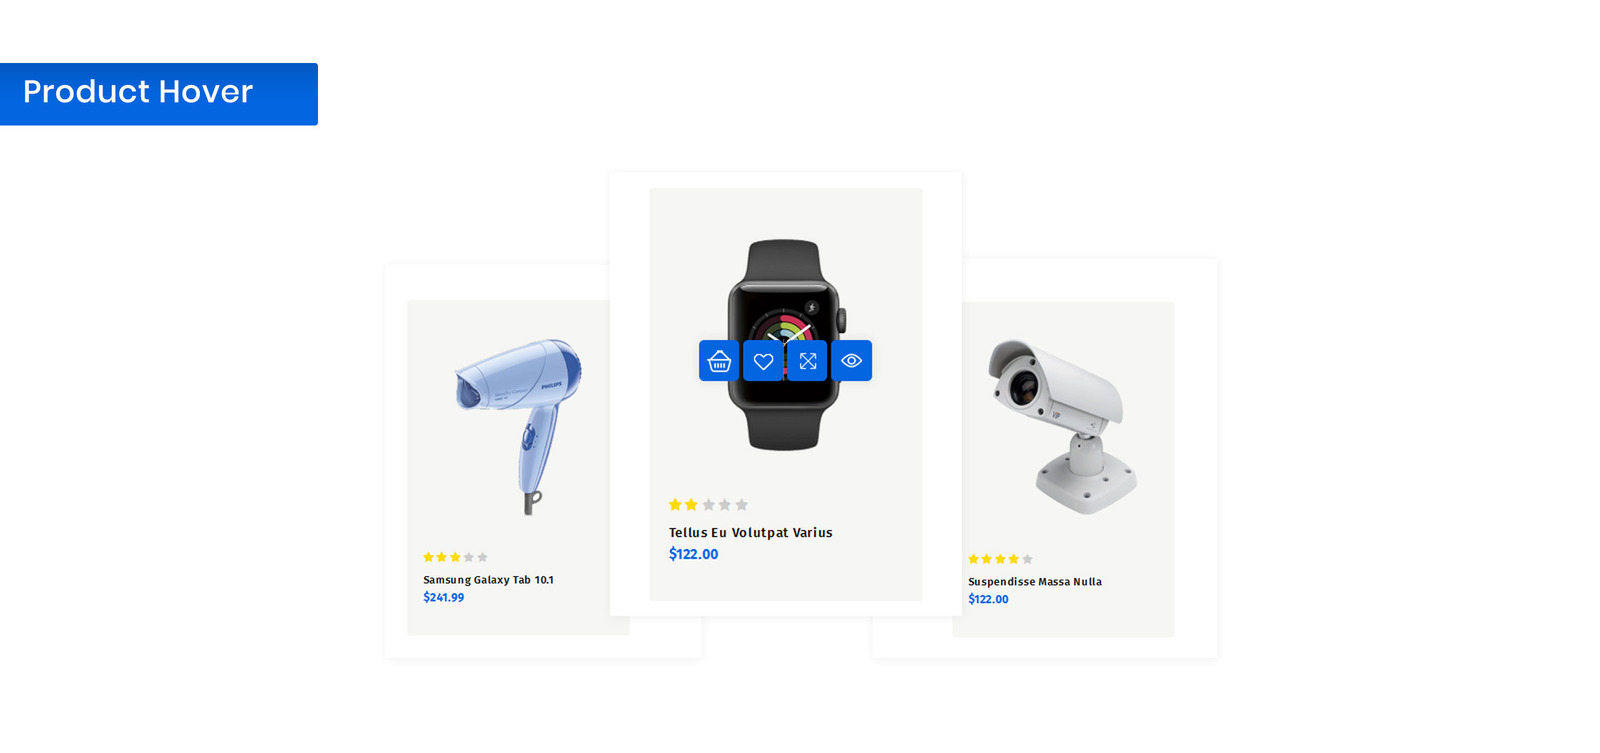1600x753 pixels.
Task: Add the smartwatch to cart with basket icon
Action: 719,361
